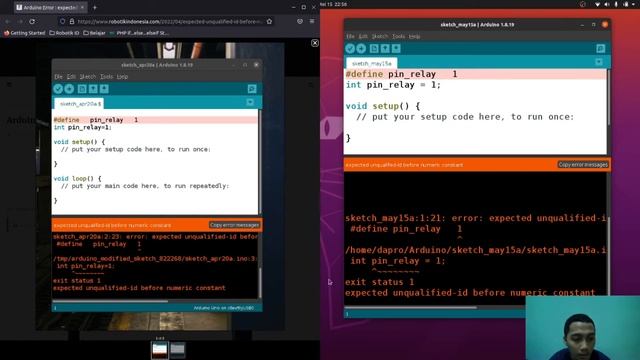Open the Belajar bookmarks folder
Screen dimensions: 640x360
coord(94,33)
